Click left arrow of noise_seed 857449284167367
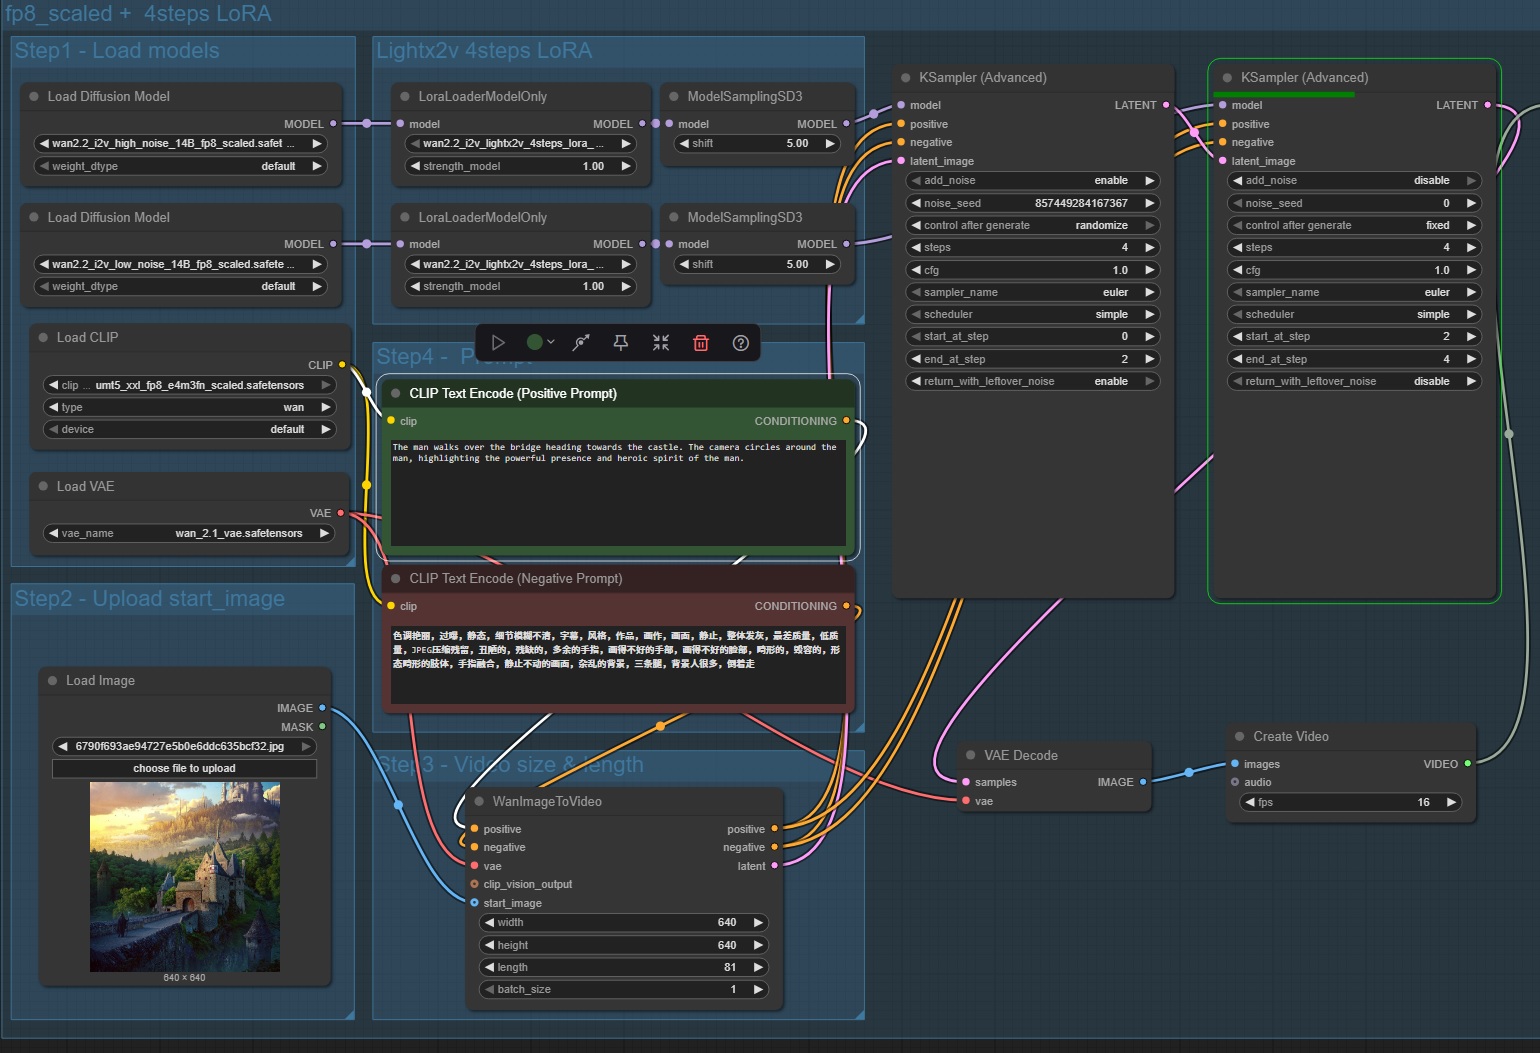 click(916, 203)
